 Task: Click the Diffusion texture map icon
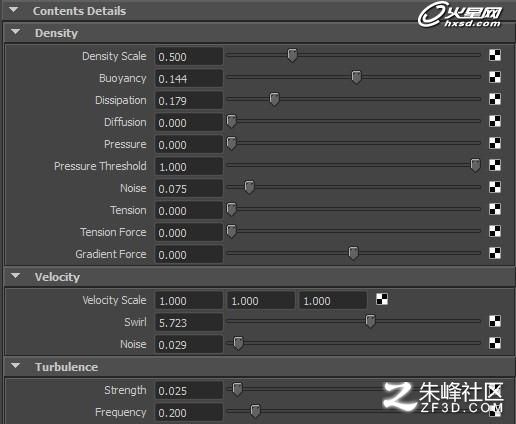(495, 121)
